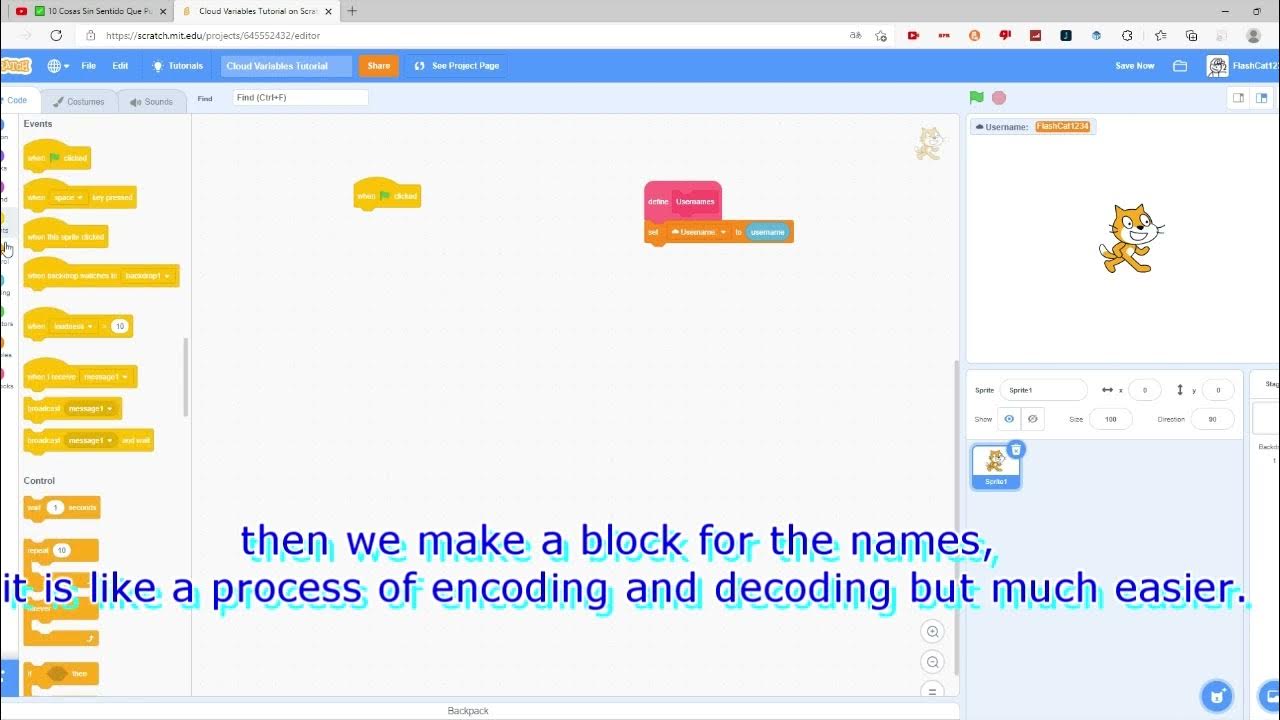1280x720 pixels.
Task: Click the sprite Size field
Action: click(x=1110, y=419)
